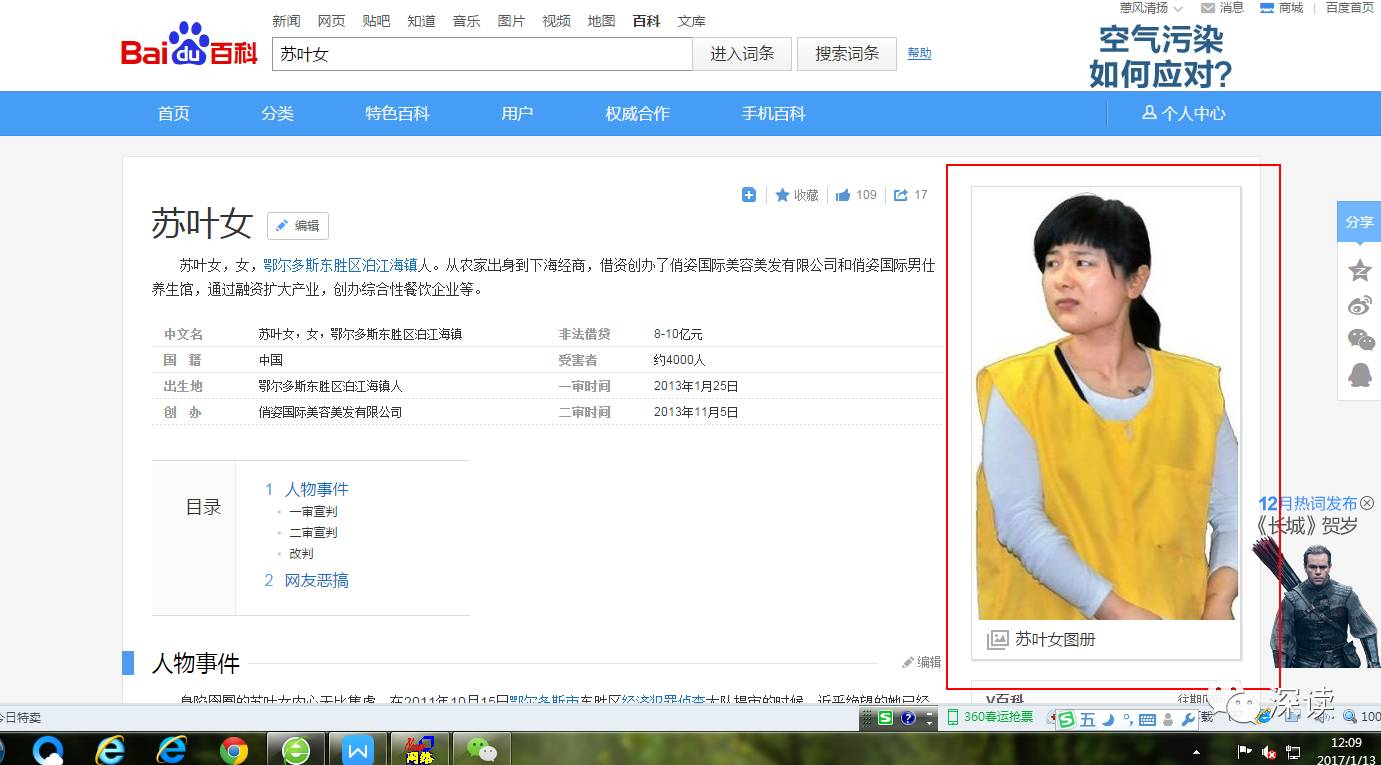Click the blue plus icon beside 收藏
The height and width of the screenshot is (765, 1381).
(749, 195)
